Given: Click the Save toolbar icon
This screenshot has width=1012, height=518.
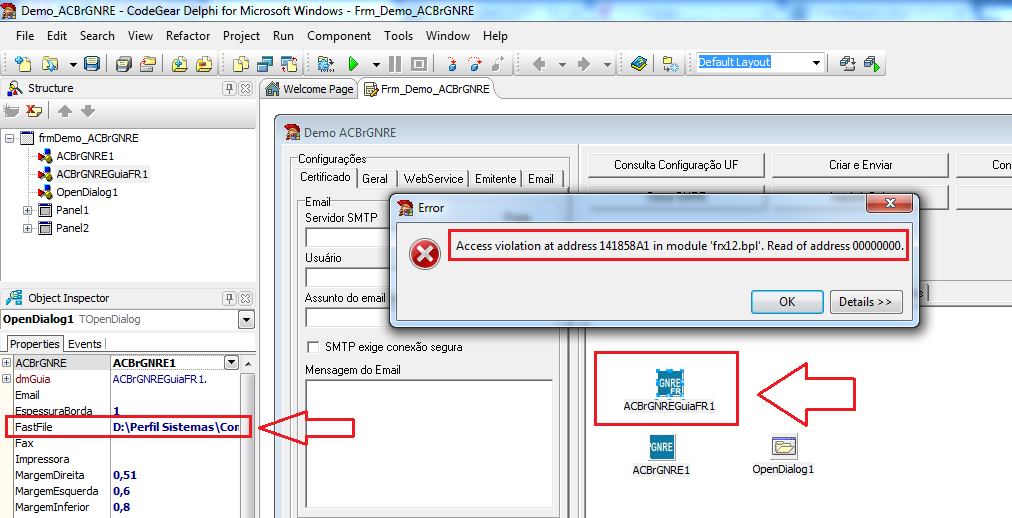Looking at the screenshot, I should coord(92,63).
